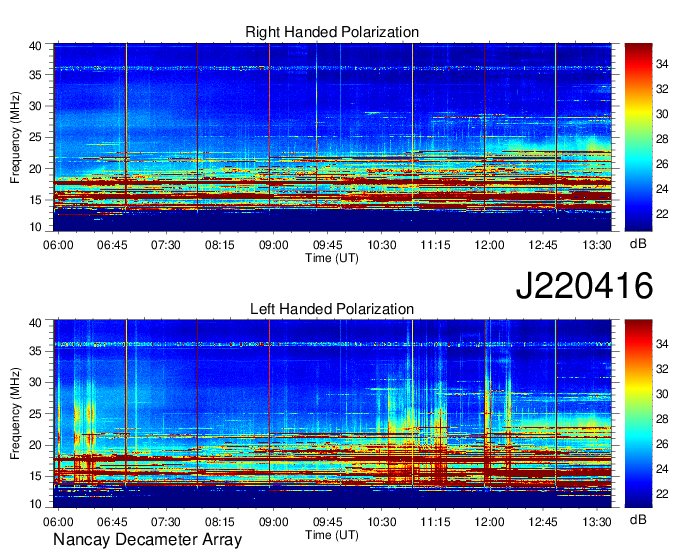680x552 pixels.
Task: Click the 35 MHz tick of Right Handed plot
Action: click(x=35, y=75)
